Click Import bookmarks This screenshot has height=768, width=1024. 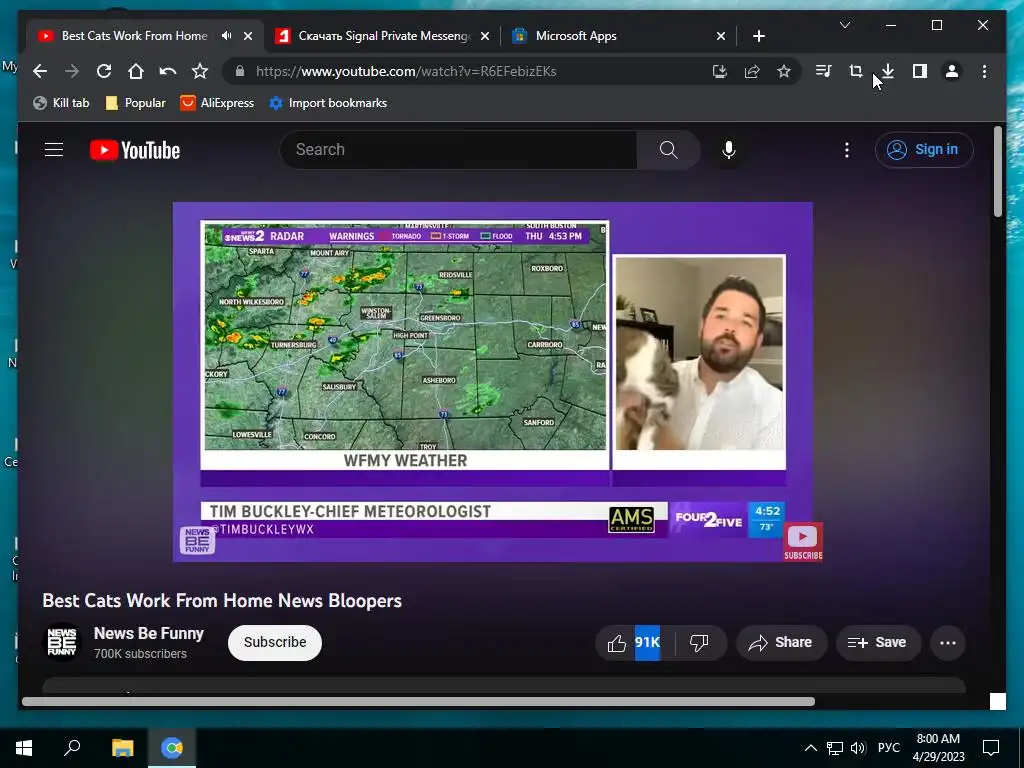pos(328,103)
